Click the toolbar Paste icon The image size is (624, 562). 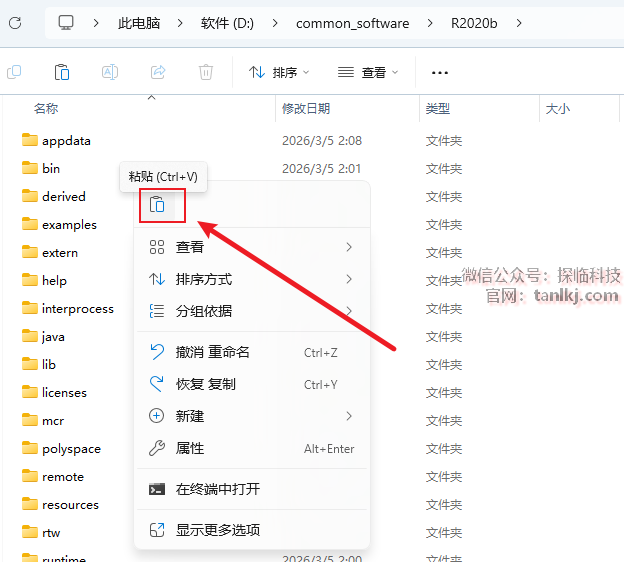point(62,72)
